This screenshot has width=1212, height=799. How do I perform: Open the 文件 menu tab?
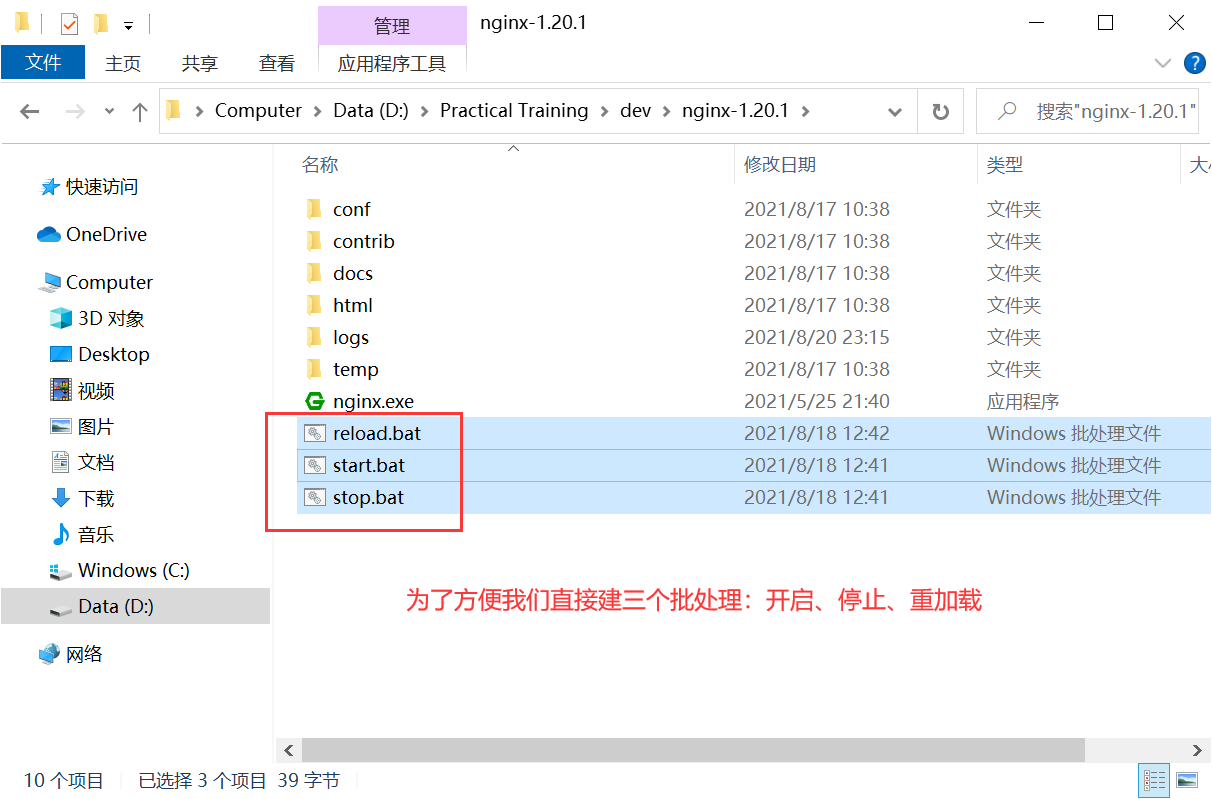[44, 62]
